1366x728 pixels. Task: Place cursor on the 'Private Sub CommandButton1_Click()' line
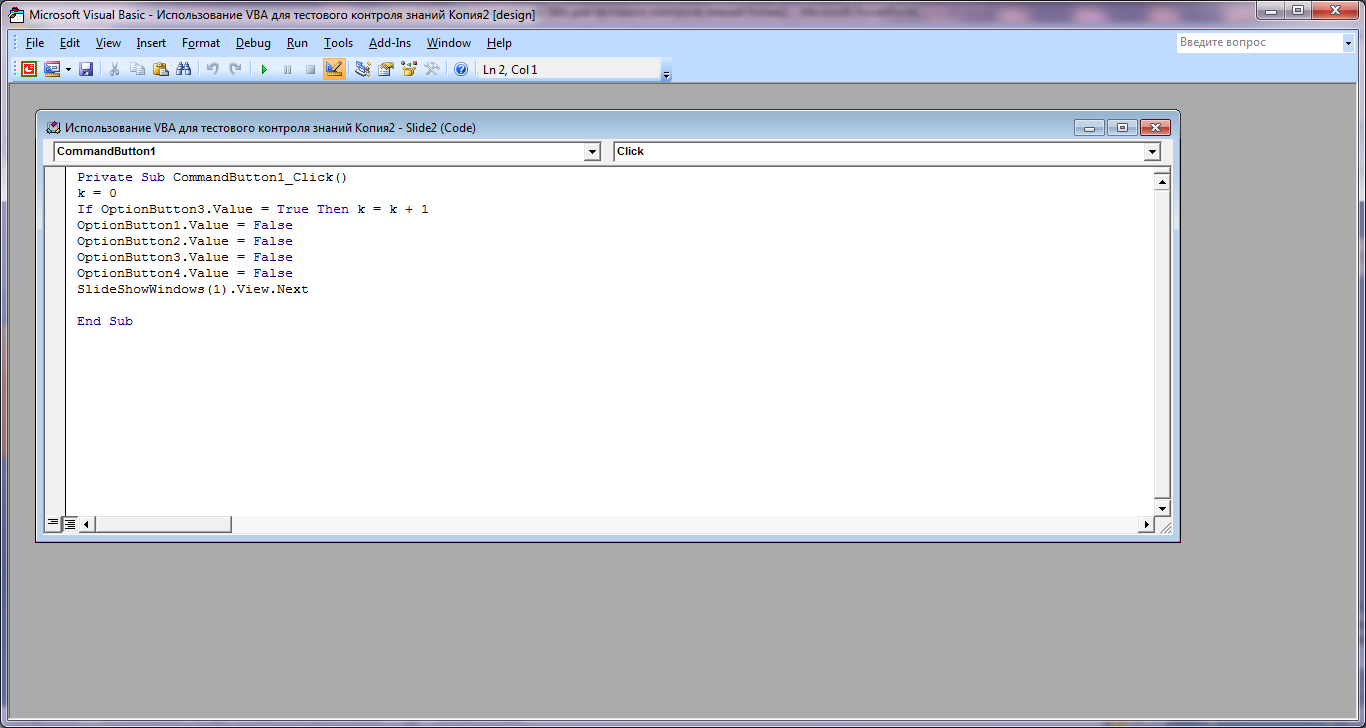212,177
